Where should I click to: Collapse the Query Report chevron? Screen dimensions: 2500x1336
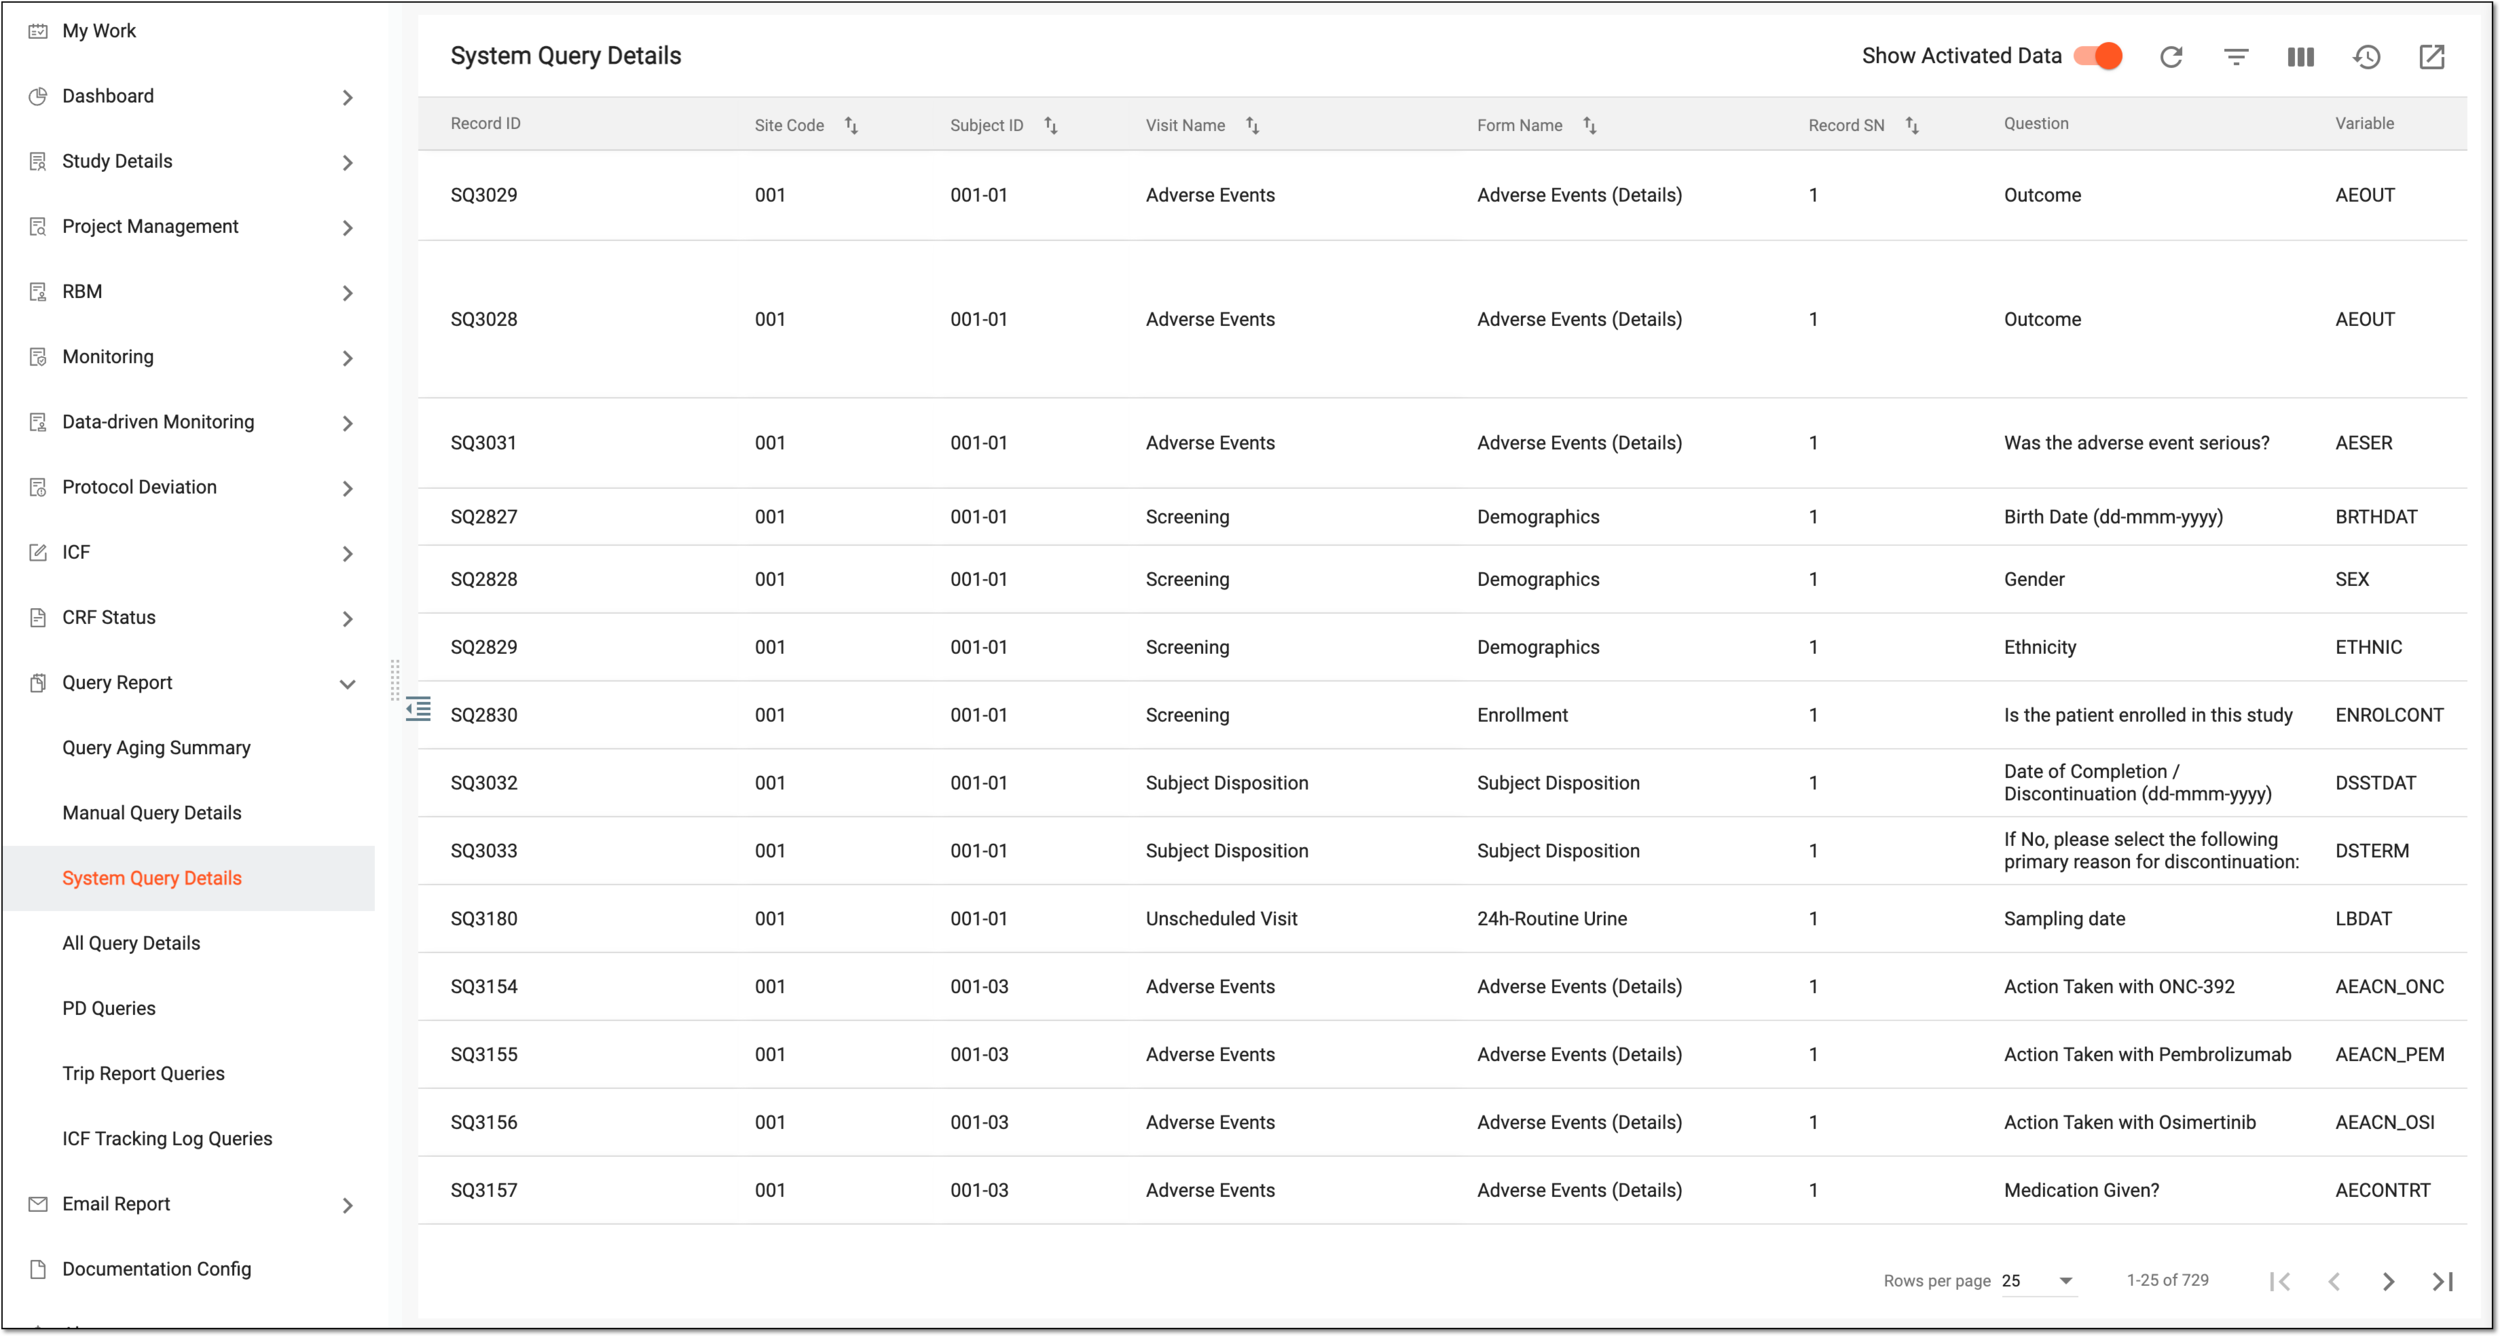point(347,684)
